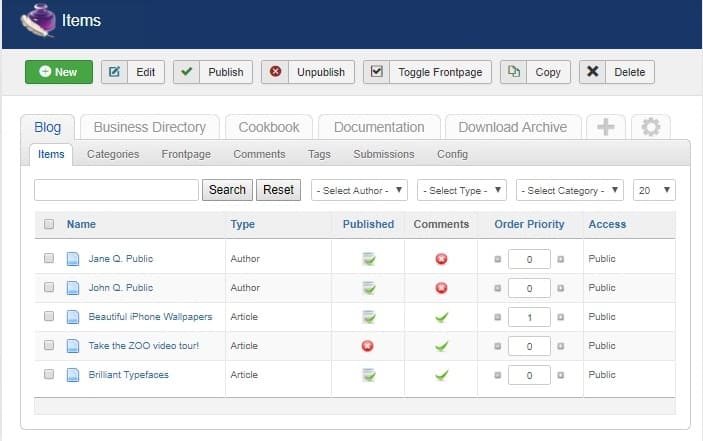
Task: Enable comments for Jane Q. Public
Action: 441,259
